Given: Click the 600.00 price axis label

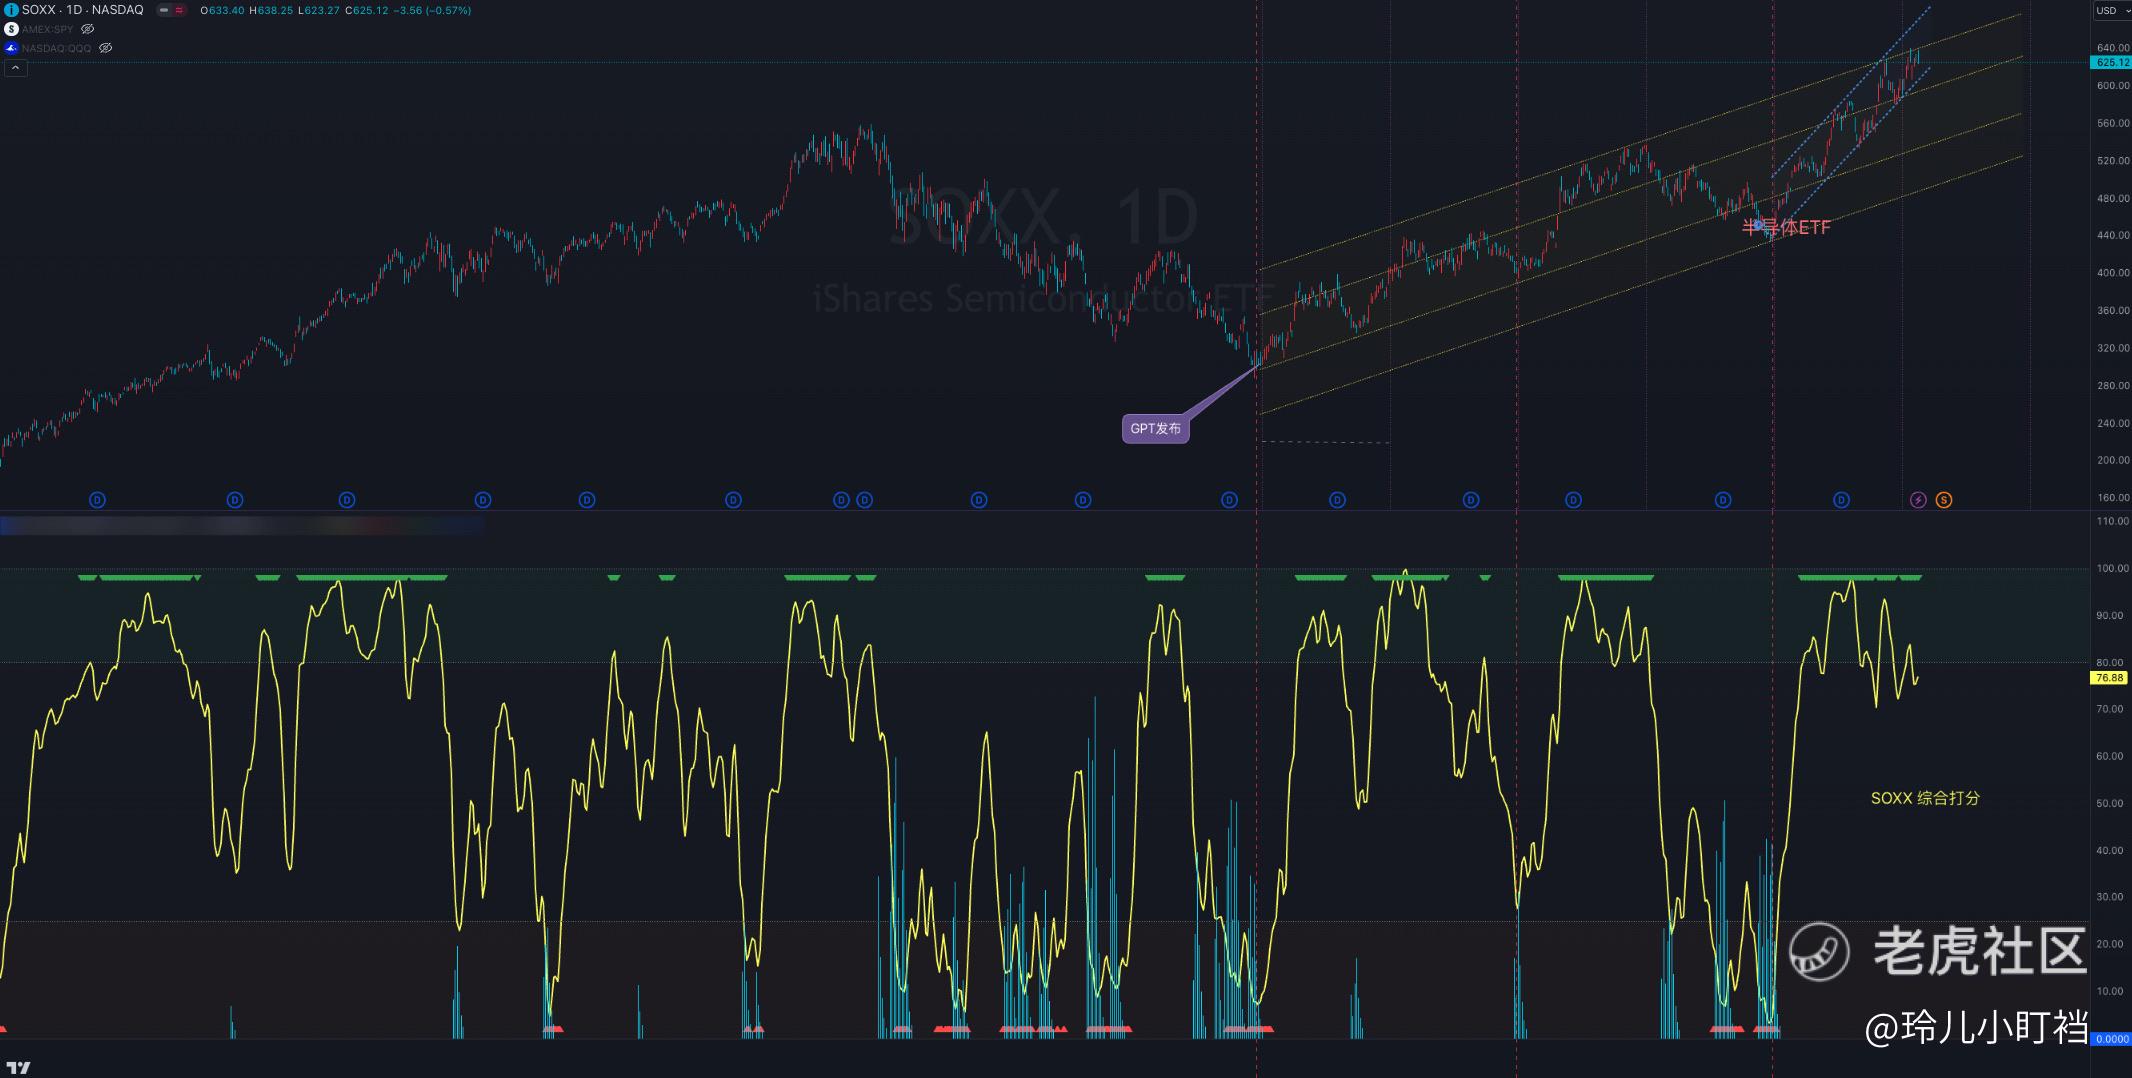Looking at the screenshot, I should [x=2113, y=86].
